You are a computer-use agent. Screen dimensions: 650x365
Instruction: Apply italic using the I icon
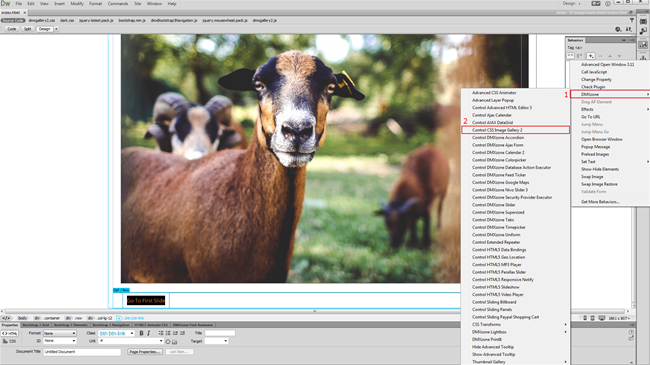[x=148, y=333]
